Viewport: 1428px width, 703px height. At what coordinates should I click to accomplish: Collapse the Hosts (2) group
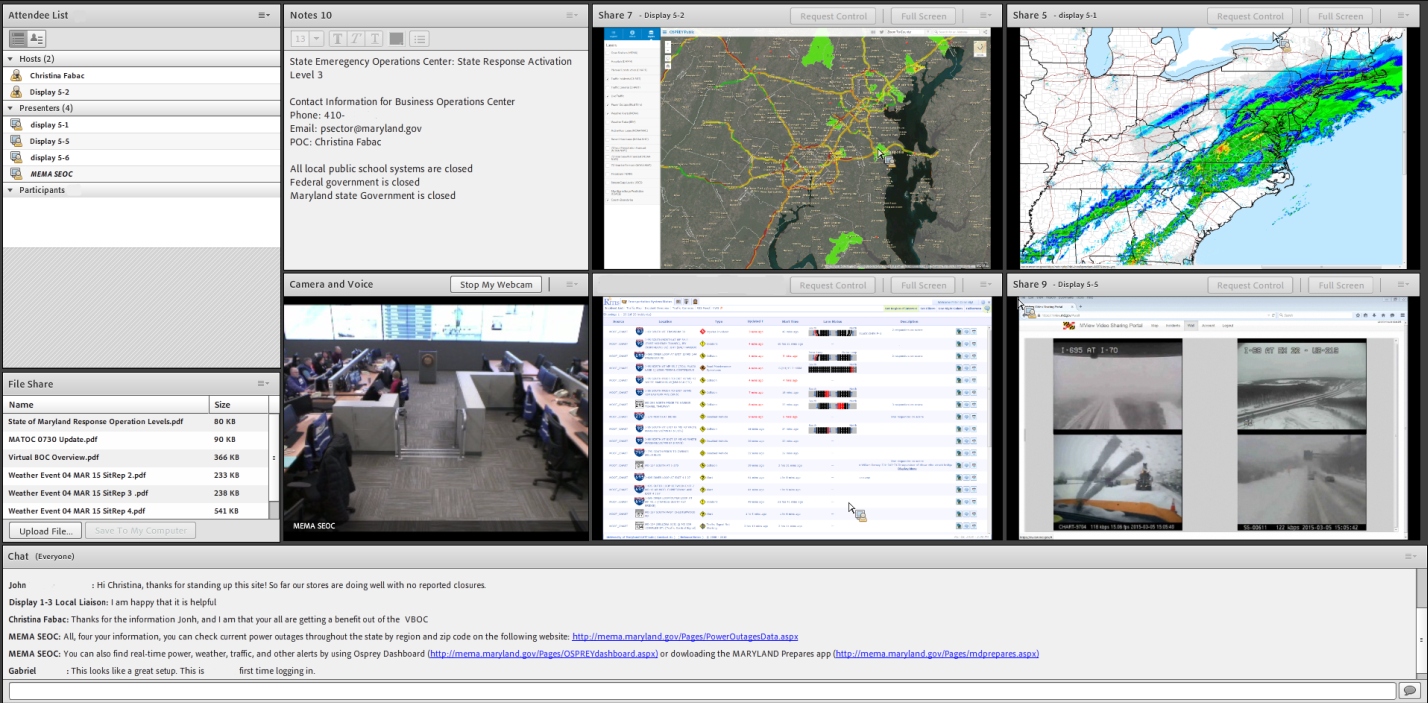tap(11, 59)
